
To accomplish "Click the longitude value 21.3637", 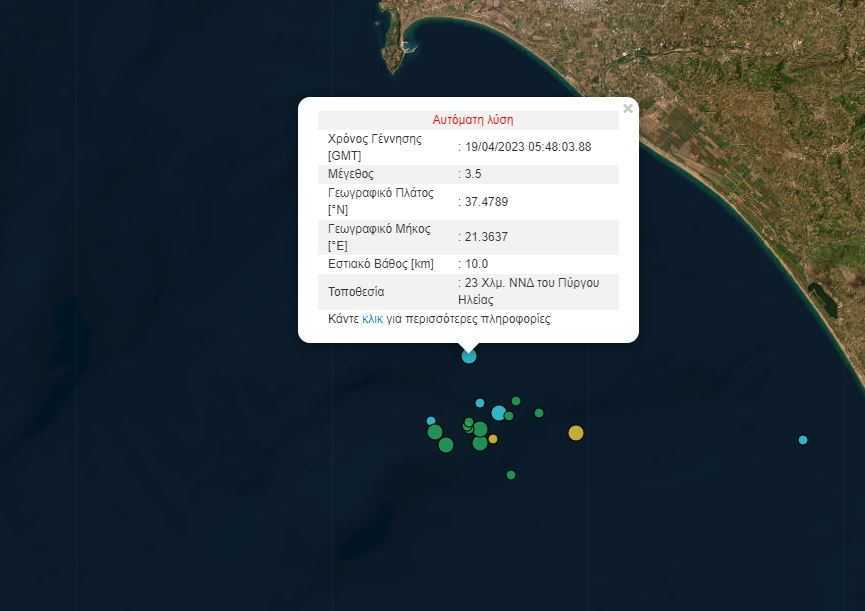I will pos(486,237).
